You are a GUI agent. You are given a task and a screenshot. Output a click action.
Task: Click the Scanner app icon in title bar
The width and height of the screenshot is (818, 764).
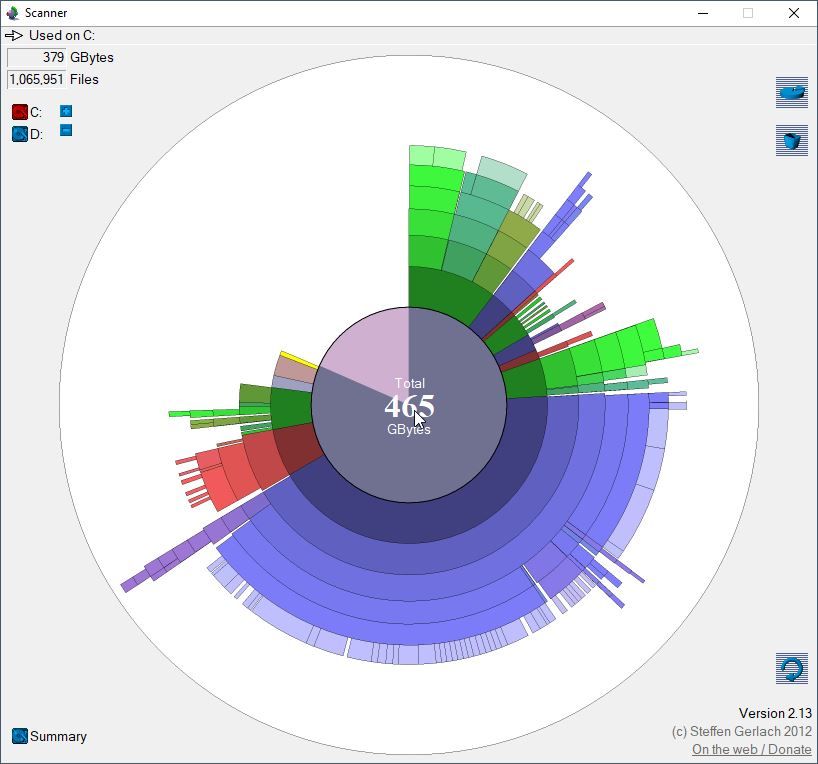tap(12, 13)
